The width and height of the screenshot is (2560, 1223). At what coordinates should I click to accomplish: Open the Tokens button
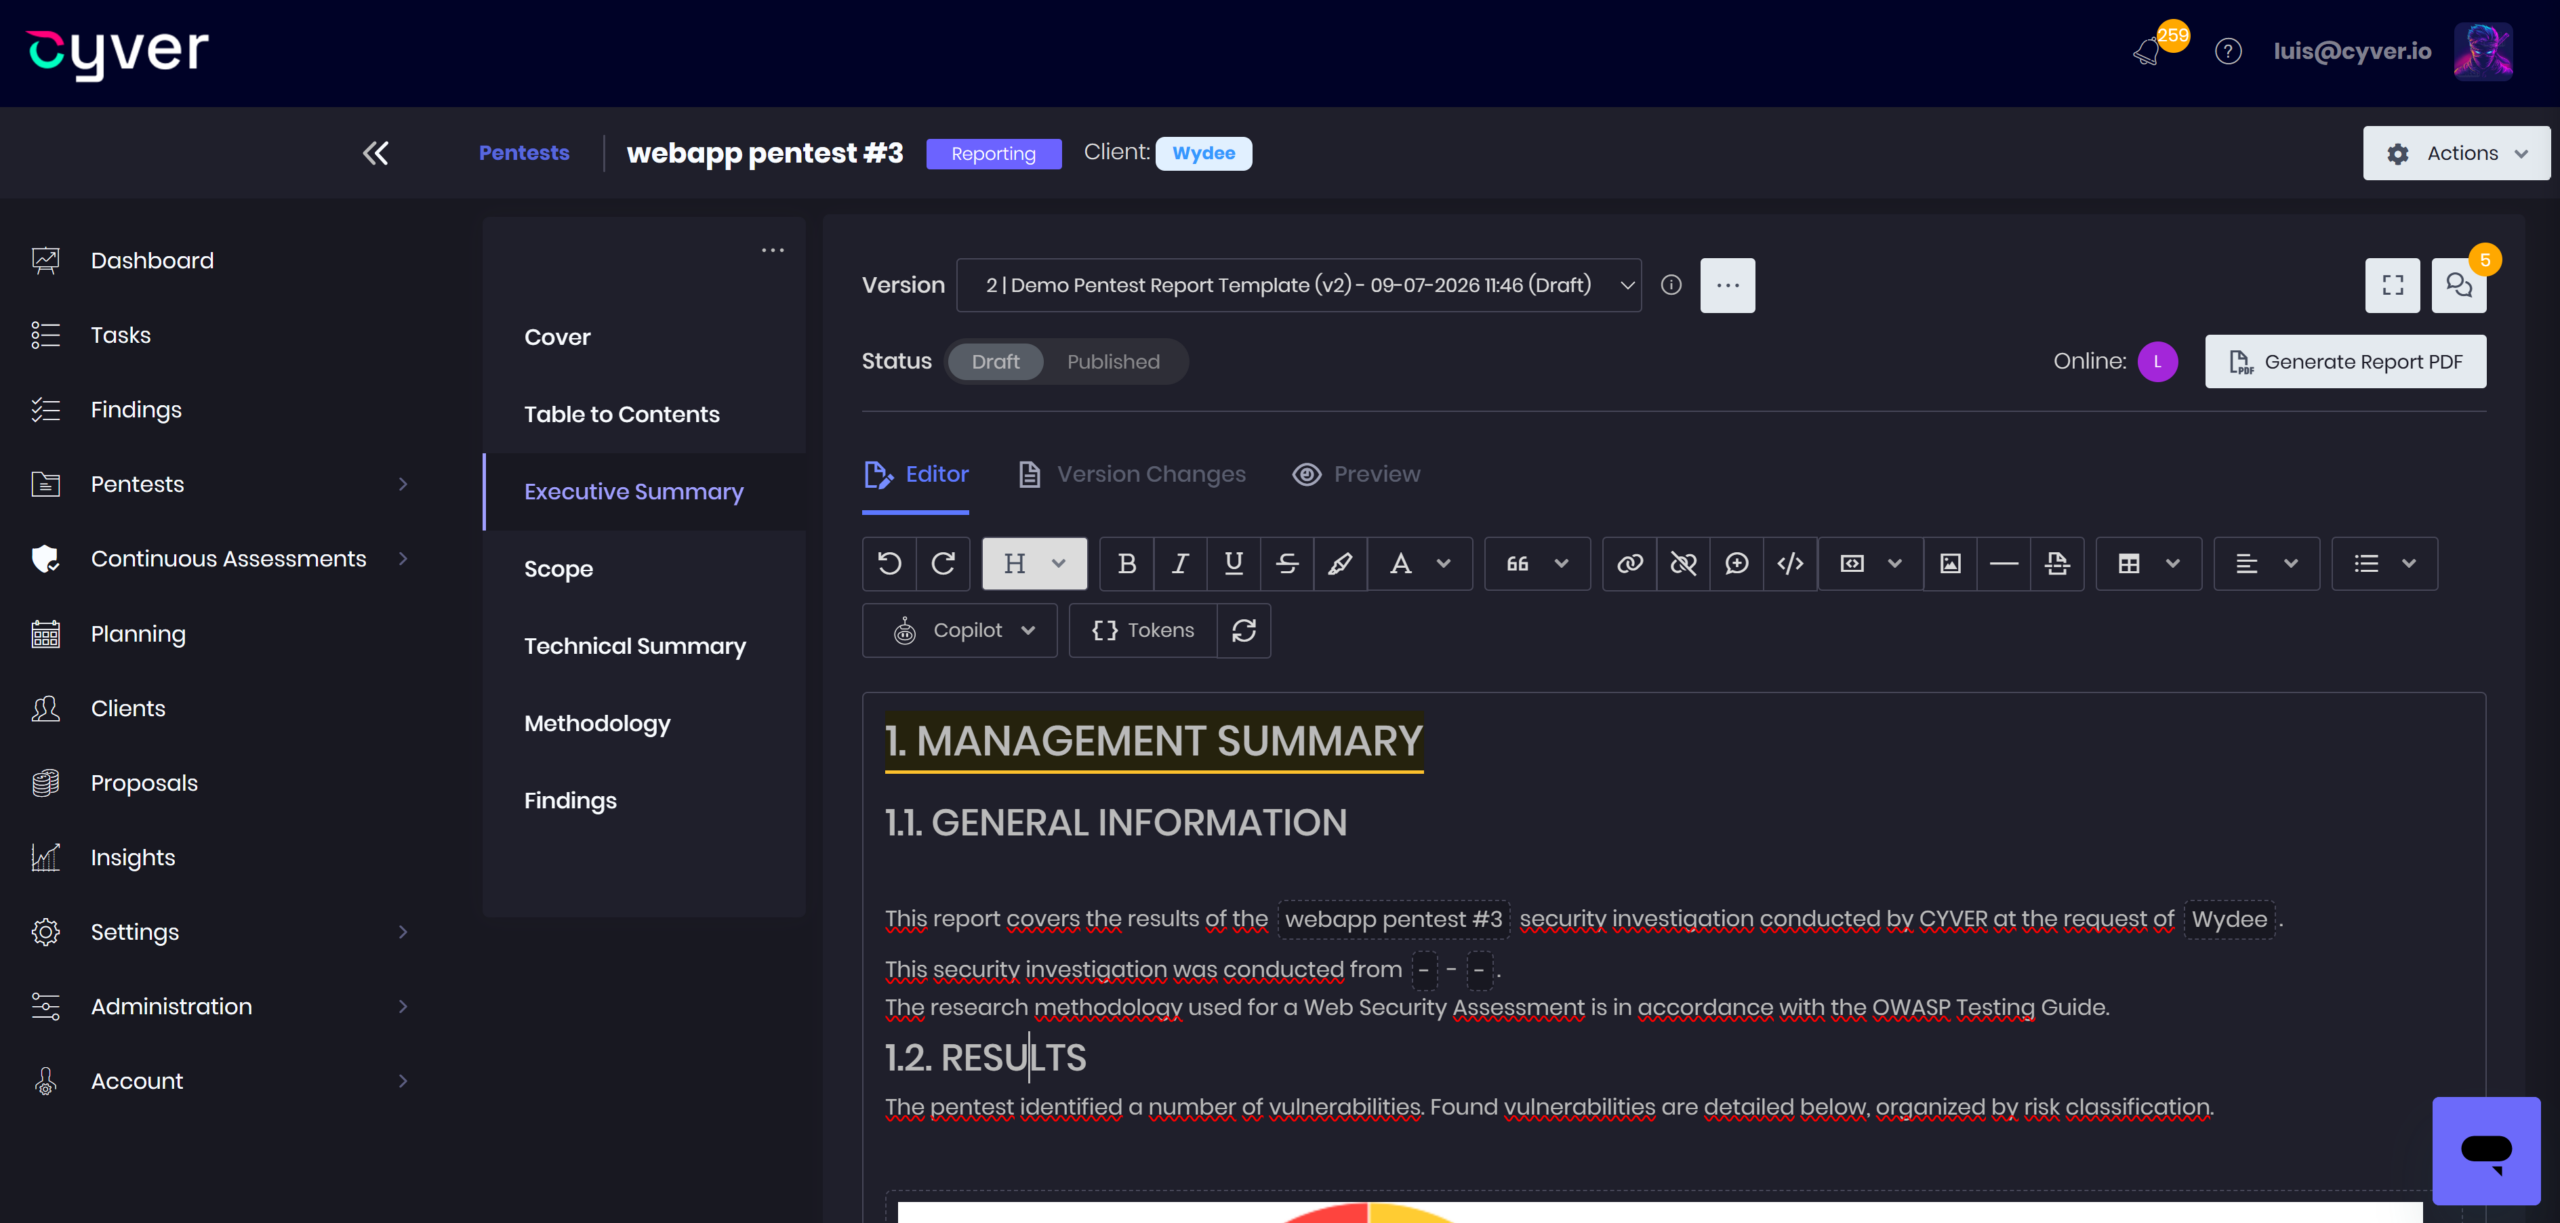(x=1143, y=631)
